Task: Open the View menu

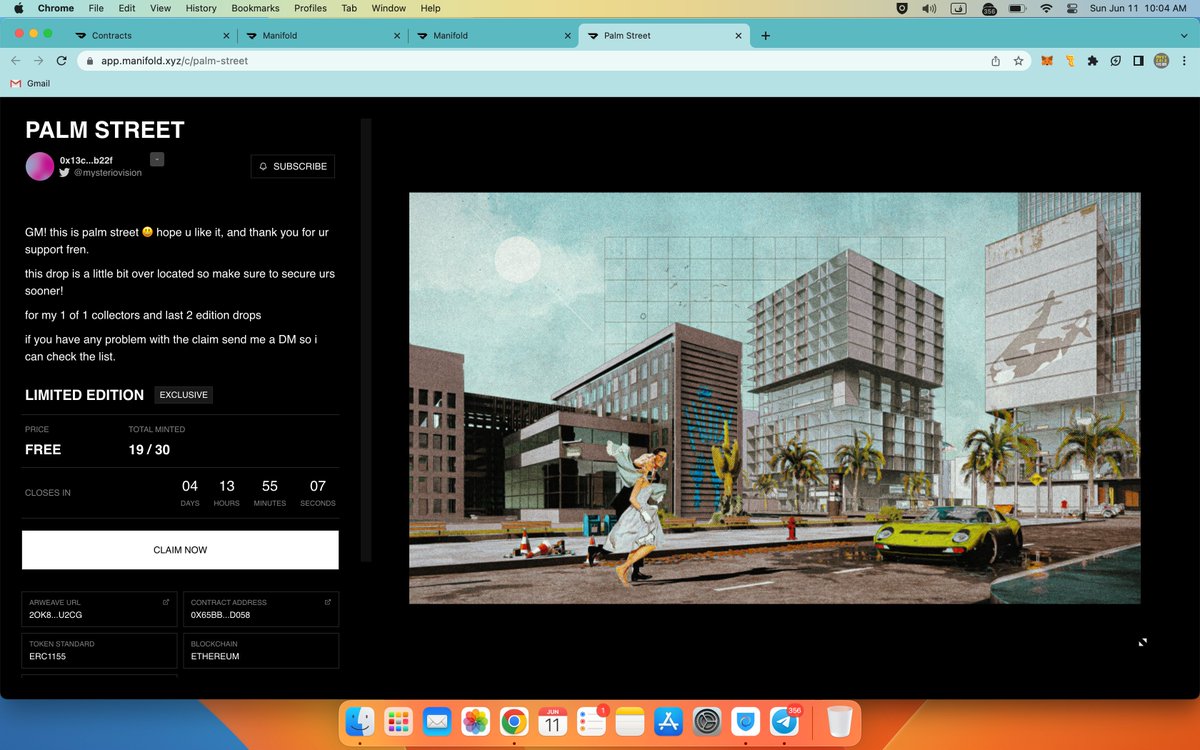Action: (x=160, y=8)
